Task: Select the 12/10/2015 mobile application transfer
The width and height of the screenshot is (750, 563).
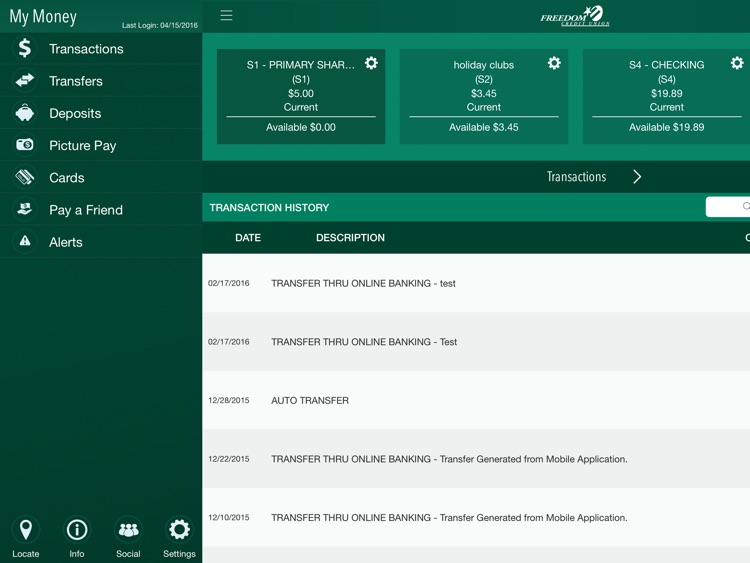Action: coord(476,518)
